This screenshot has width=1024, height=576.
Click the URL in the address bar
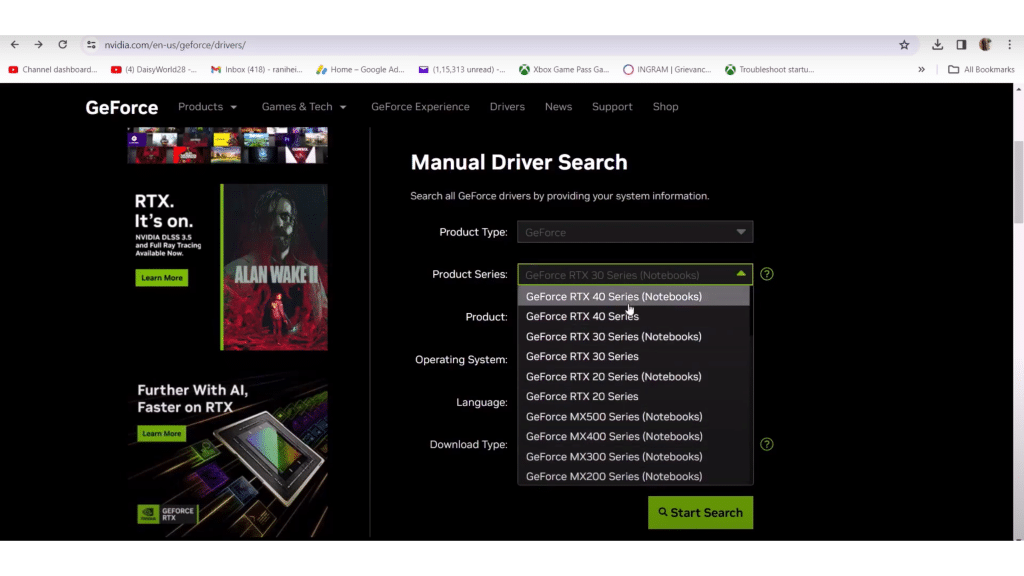(175, 45)
